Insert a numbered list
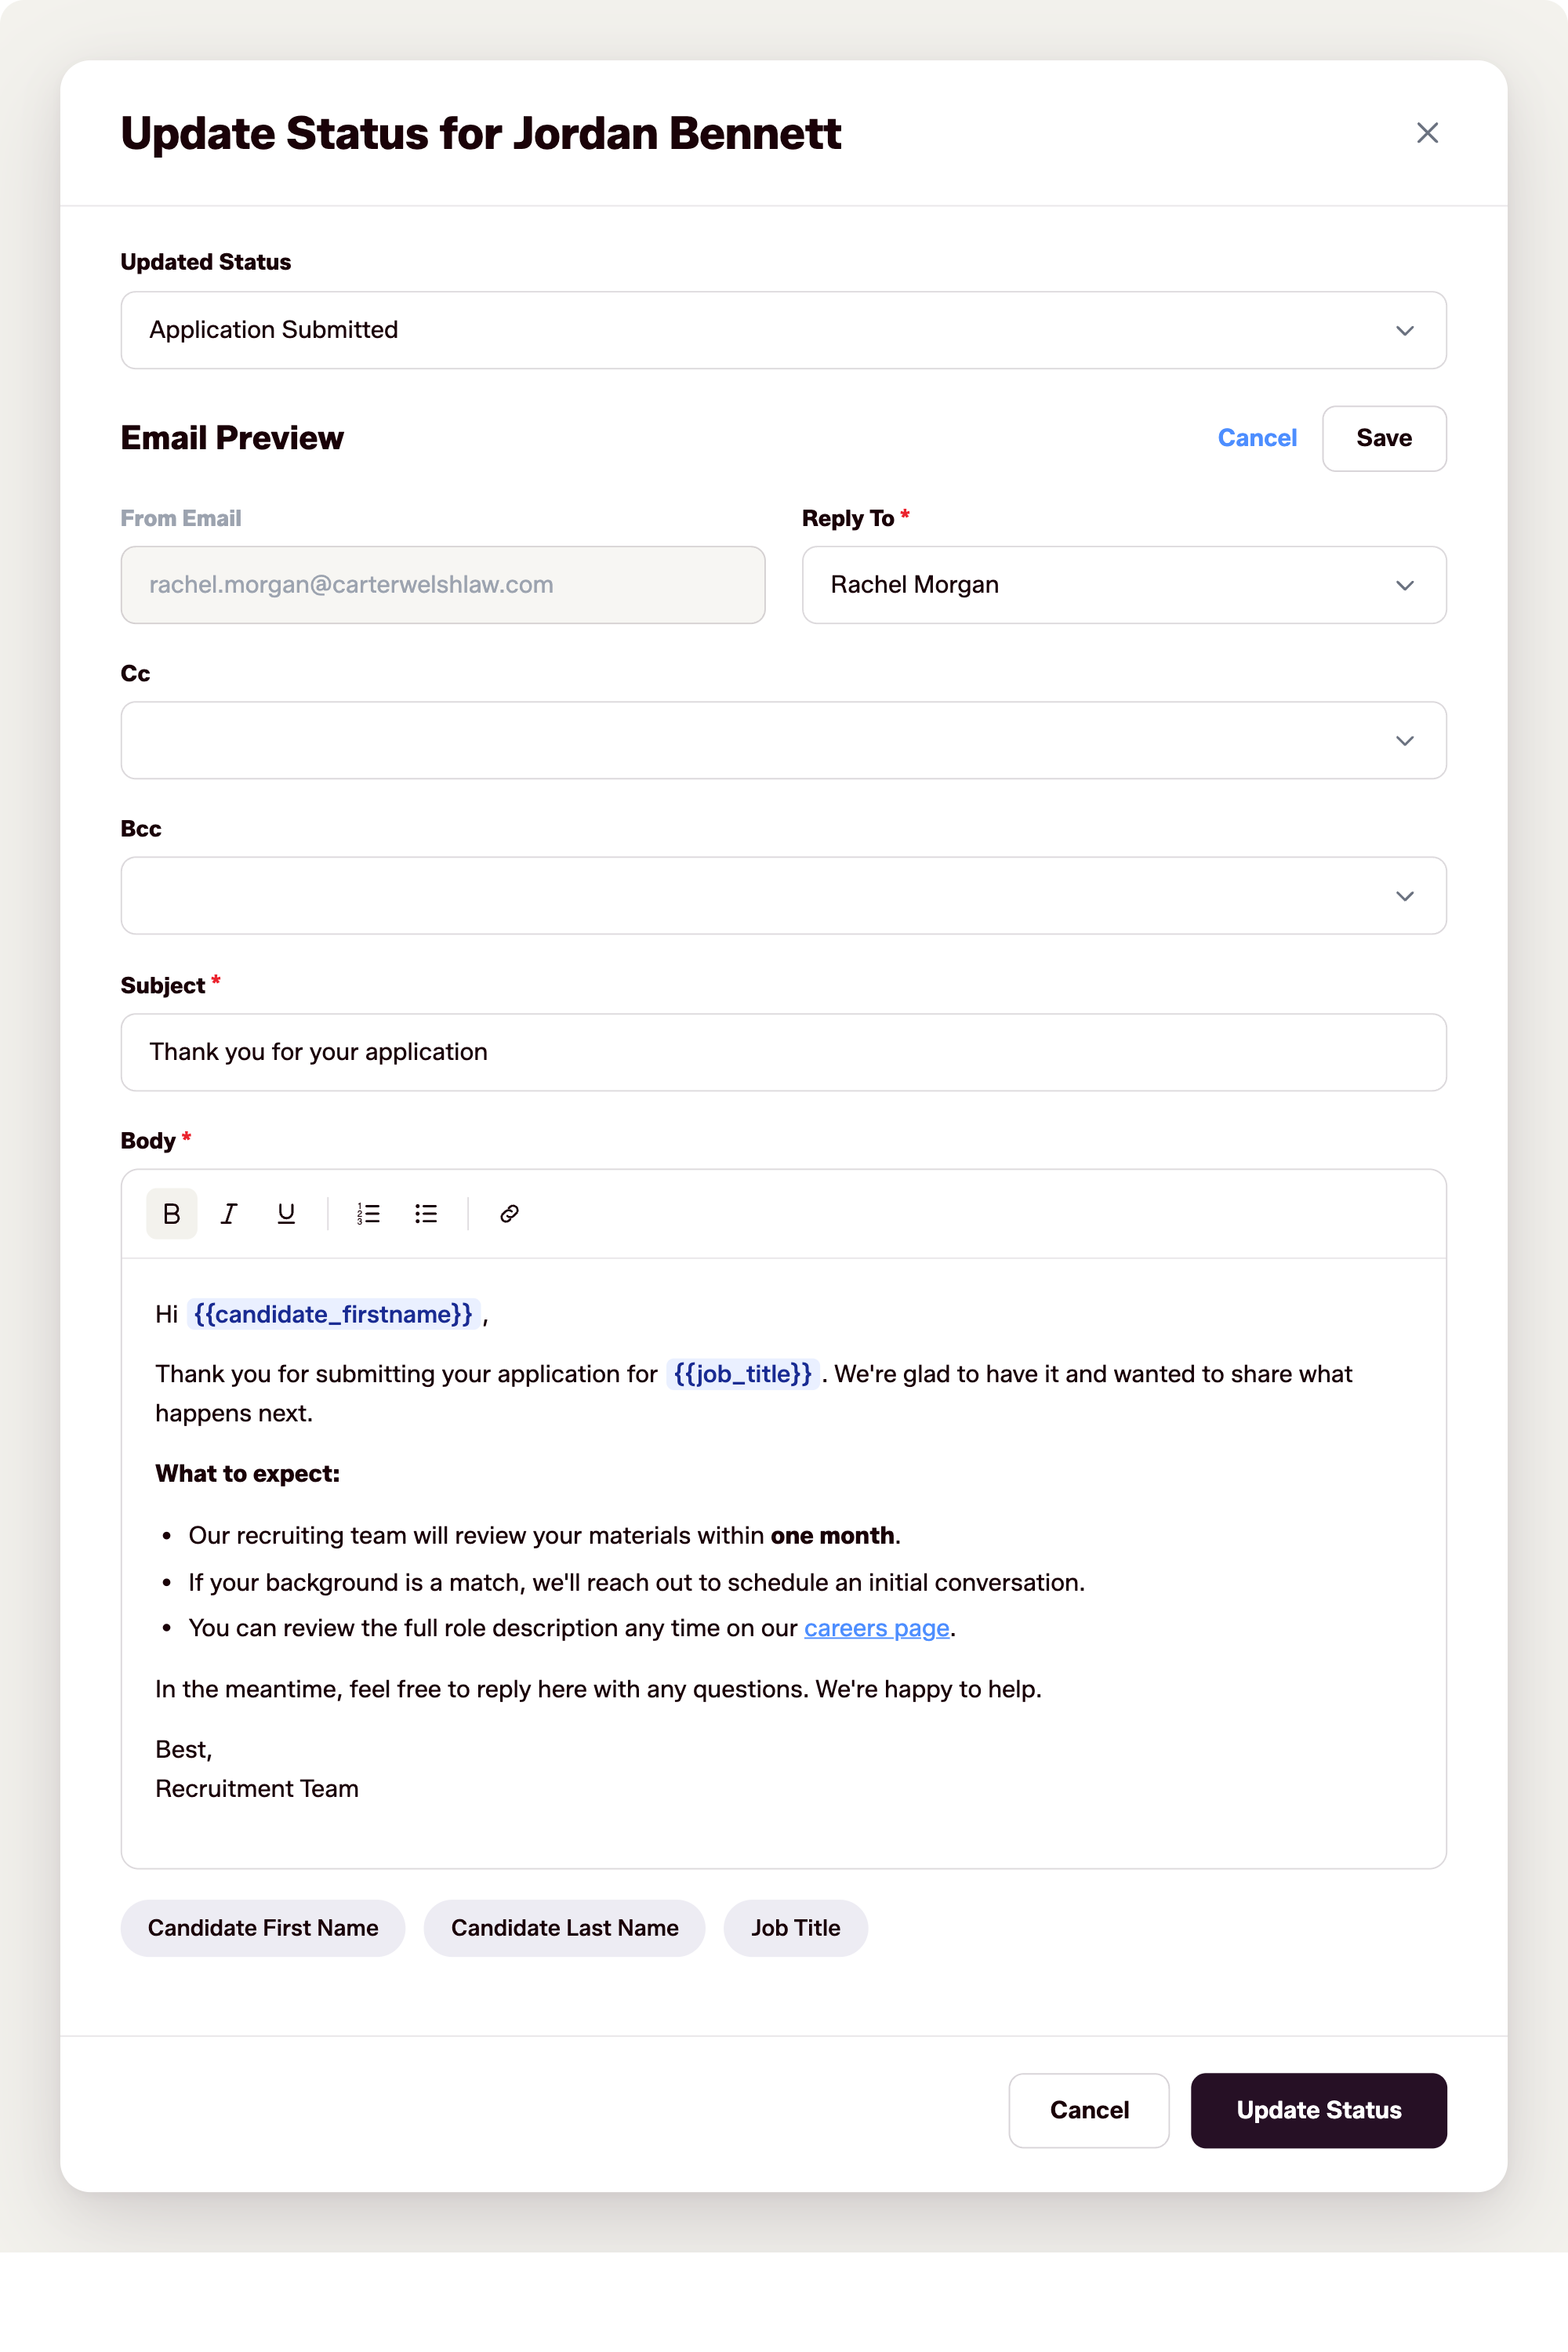The width and height of the screenshot is (1568, 2352). tap(368, 1213)
